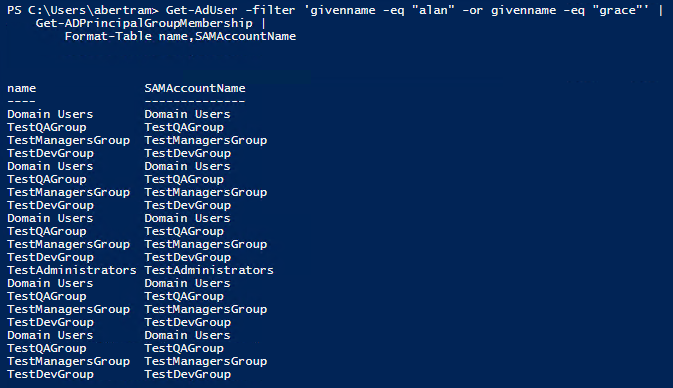Click the Format-Table command text
This screenshot has height=388, width=673.
[x=108, y=36]
